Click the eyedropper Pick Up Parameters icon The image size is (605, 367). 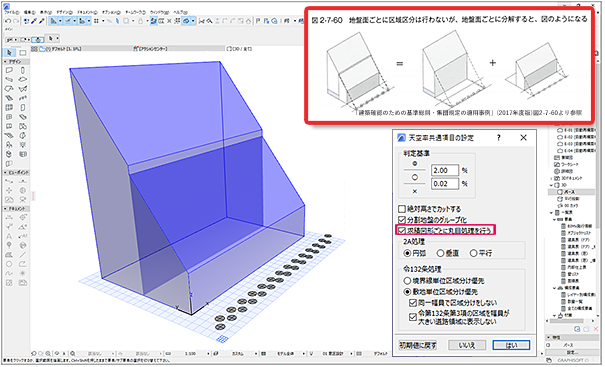(x=34, y=21)
